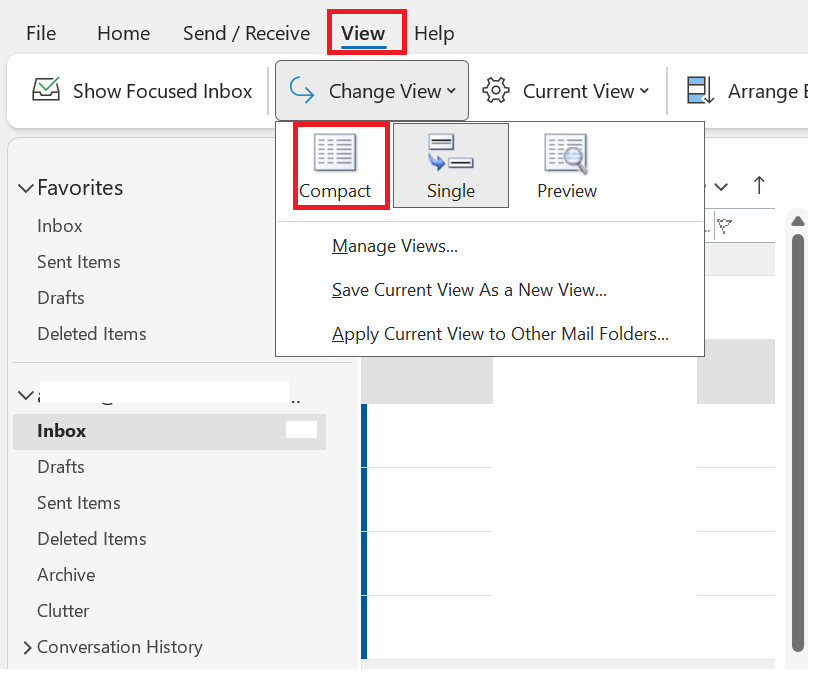
Task: Open Sent Items under Favorites
Action: [79, 262]
